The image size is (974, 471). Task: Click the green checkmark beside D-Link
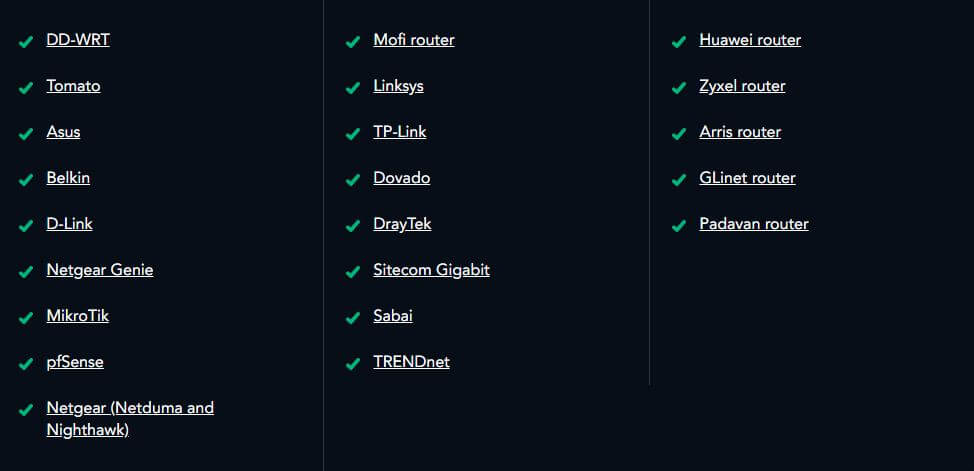(x=25, y=226)
